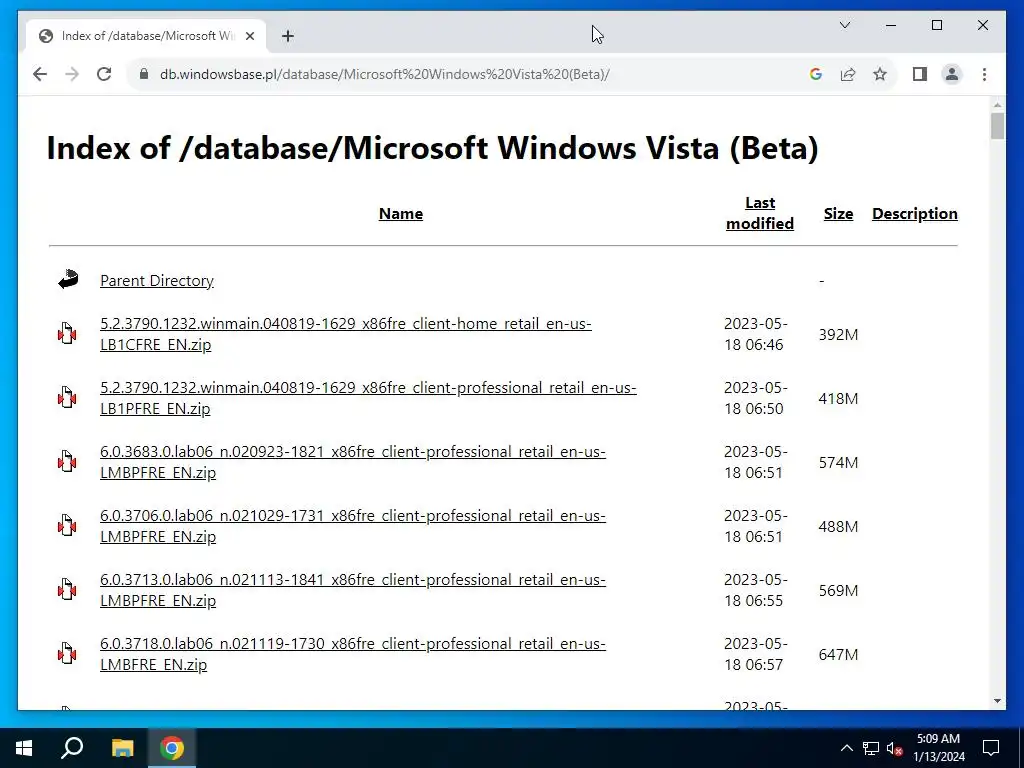Click the scrollbar down arrow
The width and height of the screenshot is (1024, 768).
(997, 701)
